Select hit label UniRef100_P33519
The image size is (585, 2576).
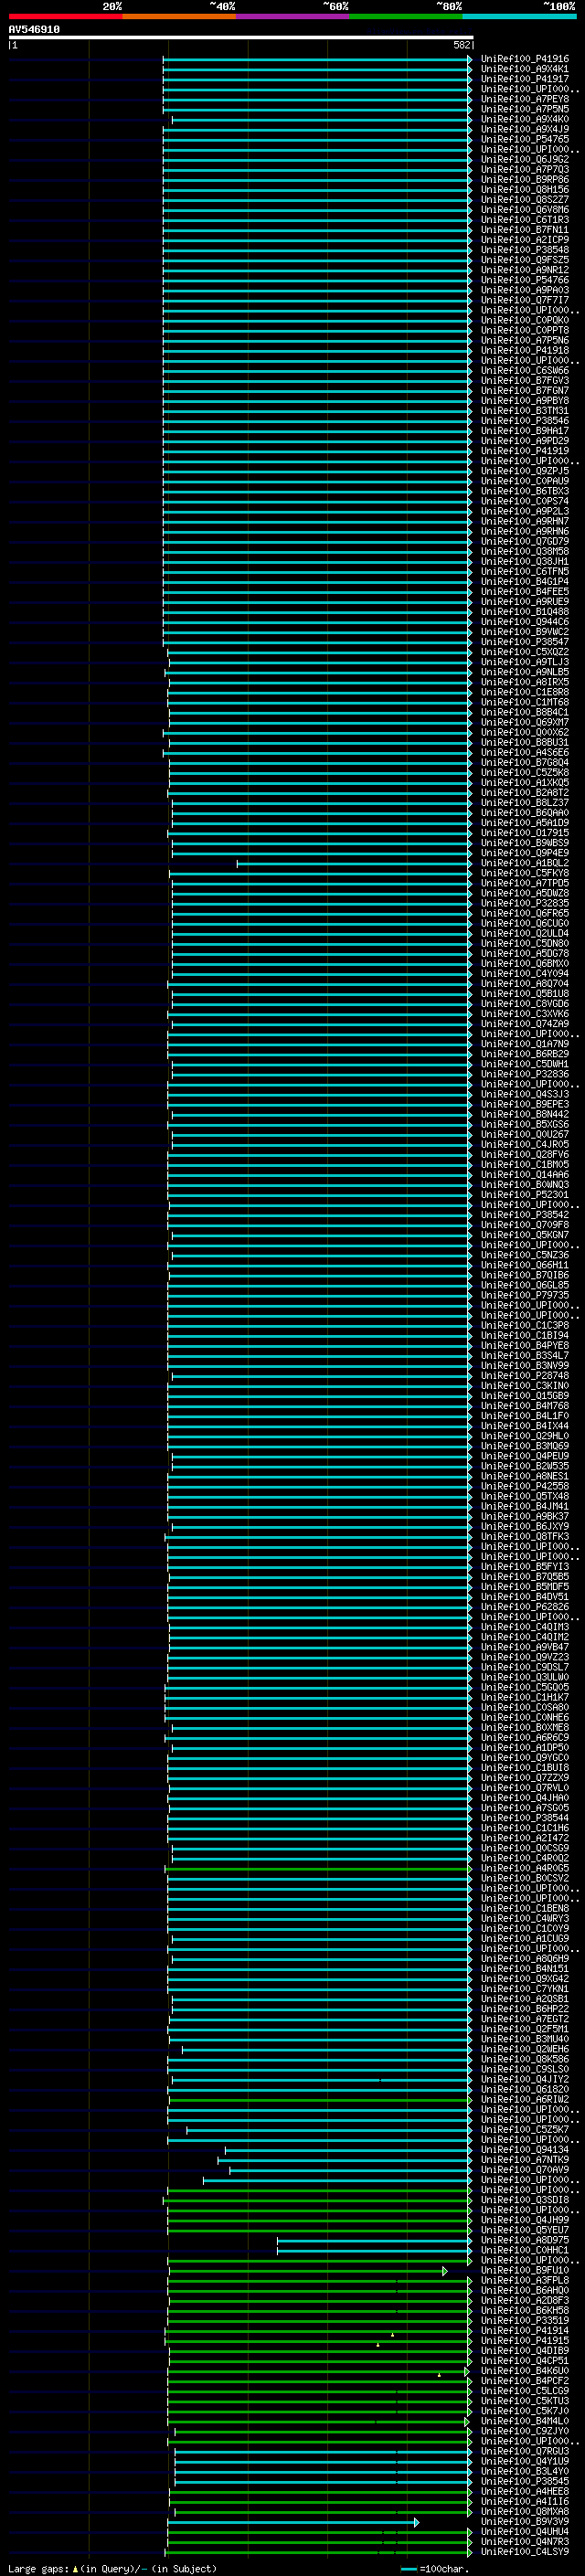click(525, 2321)
